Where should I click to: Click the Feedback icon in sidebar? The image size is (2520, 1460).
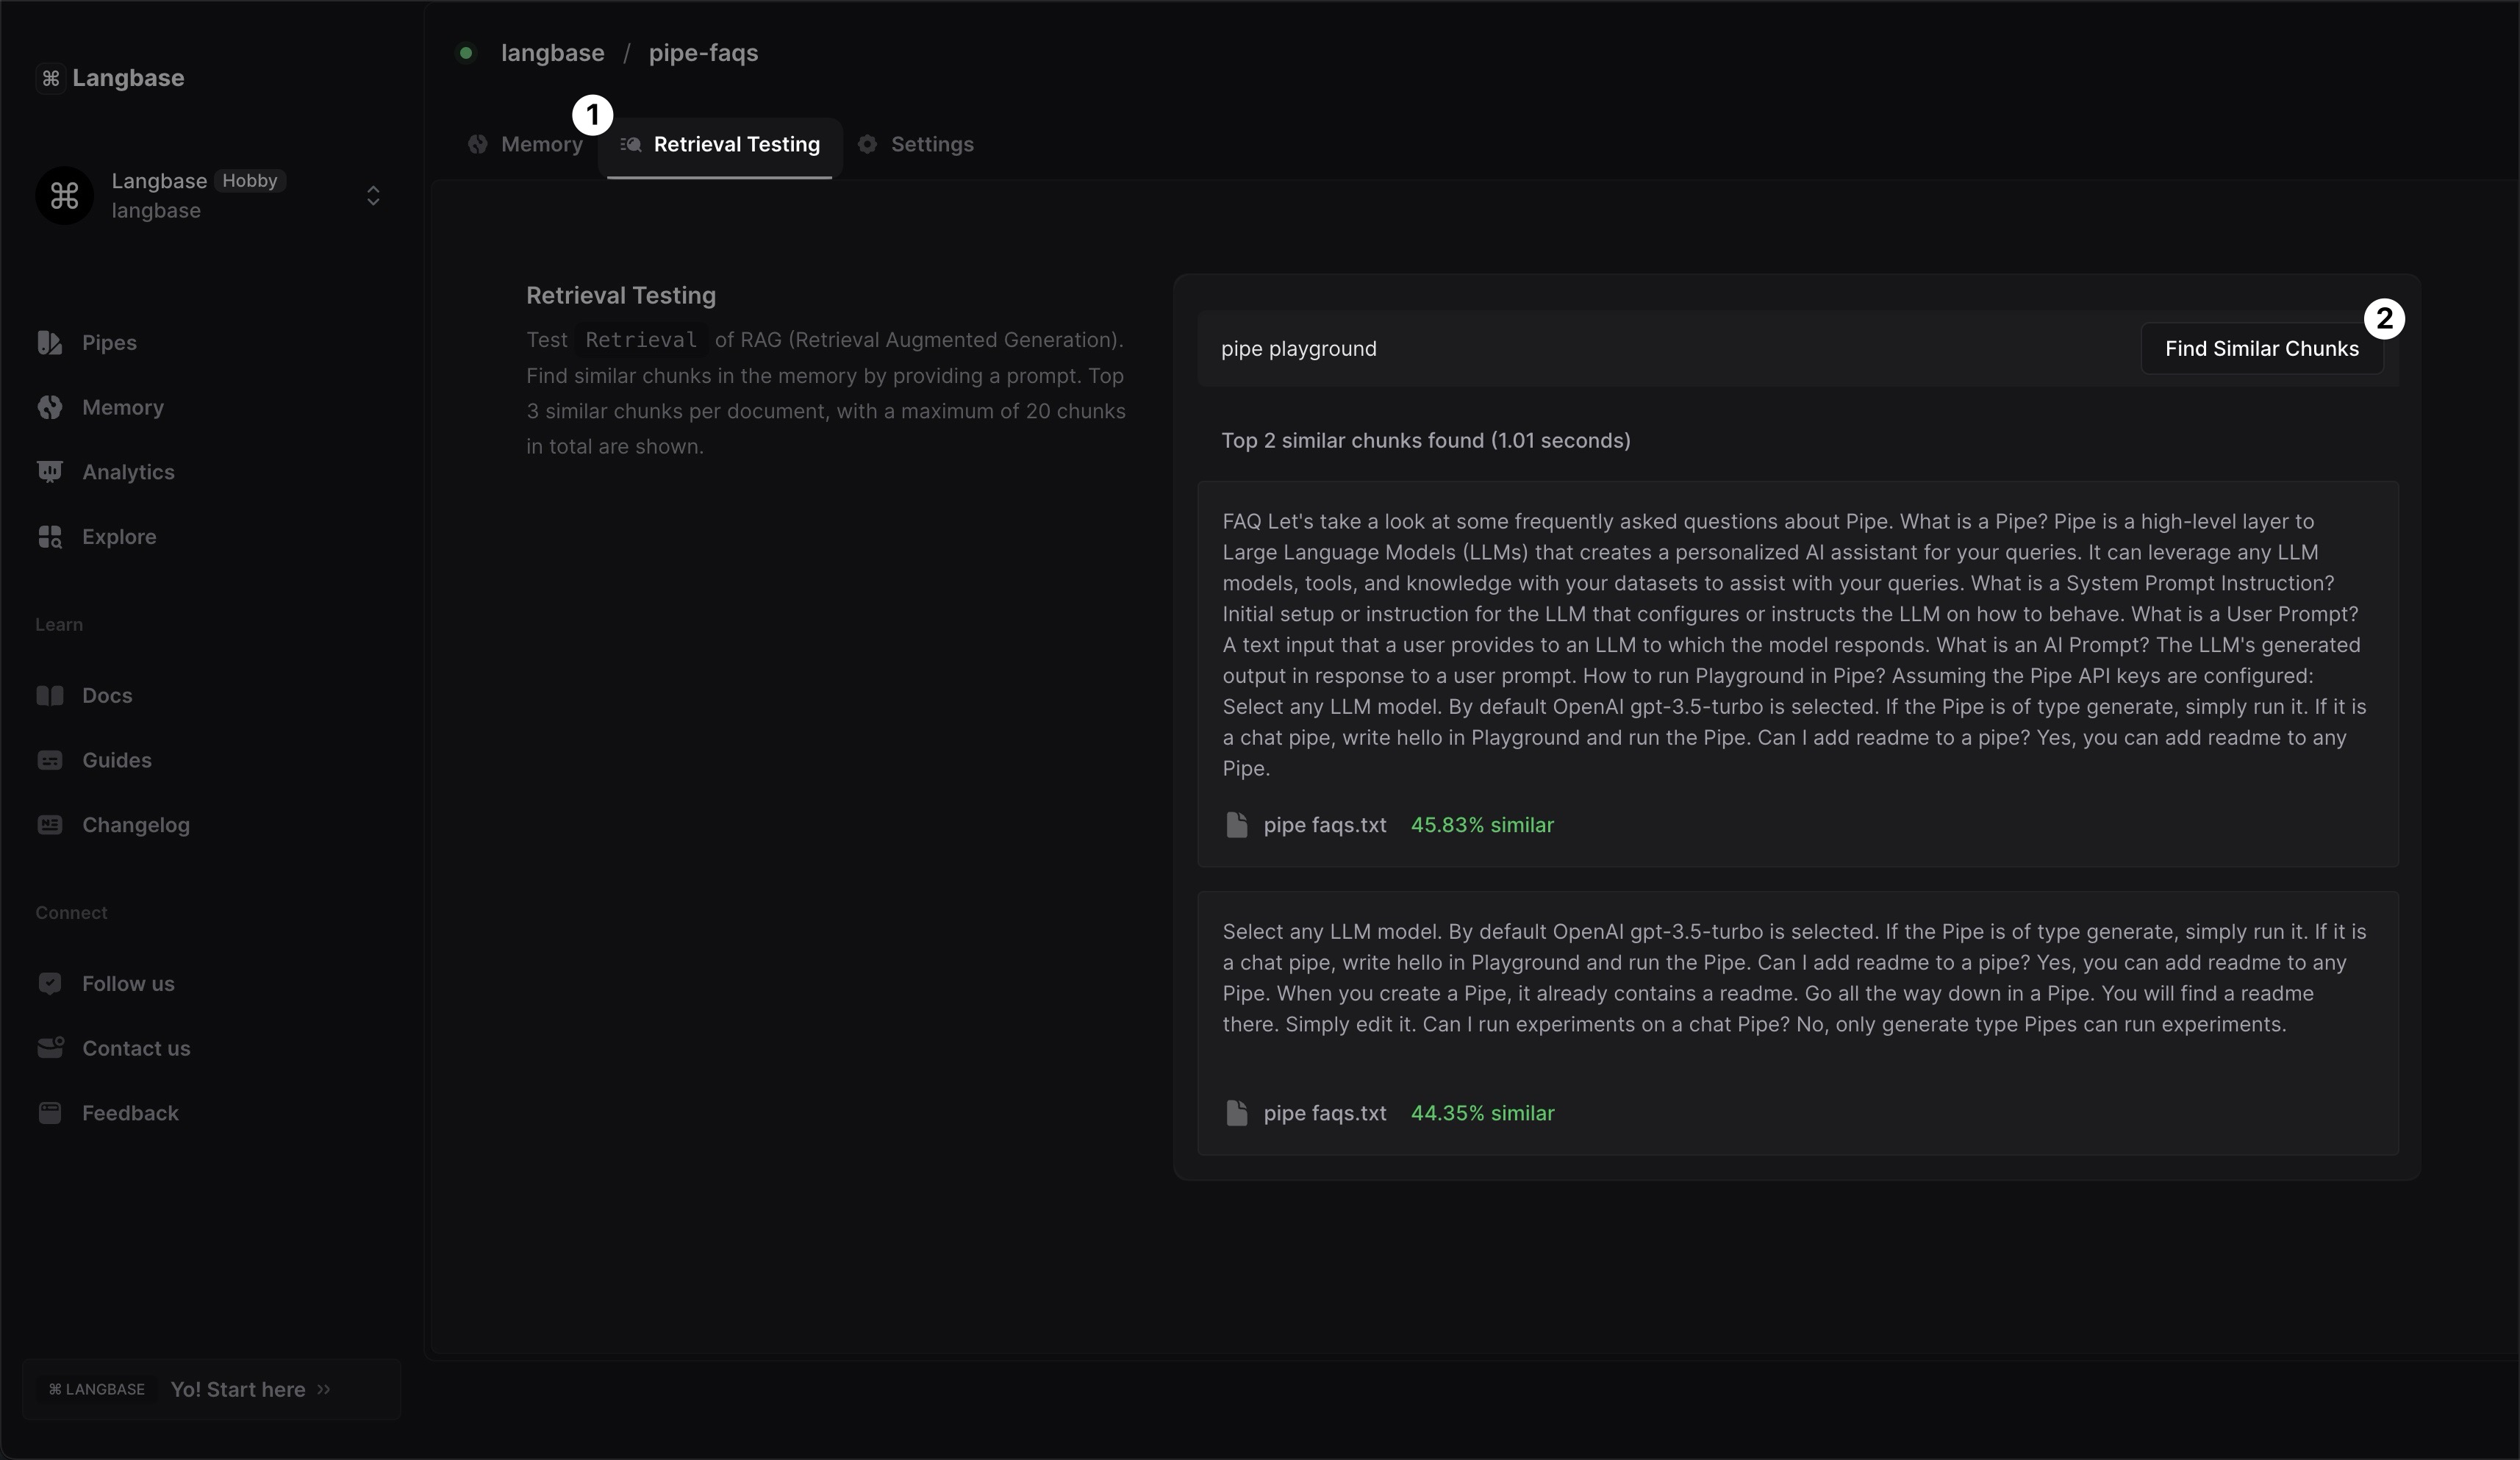49,1113
